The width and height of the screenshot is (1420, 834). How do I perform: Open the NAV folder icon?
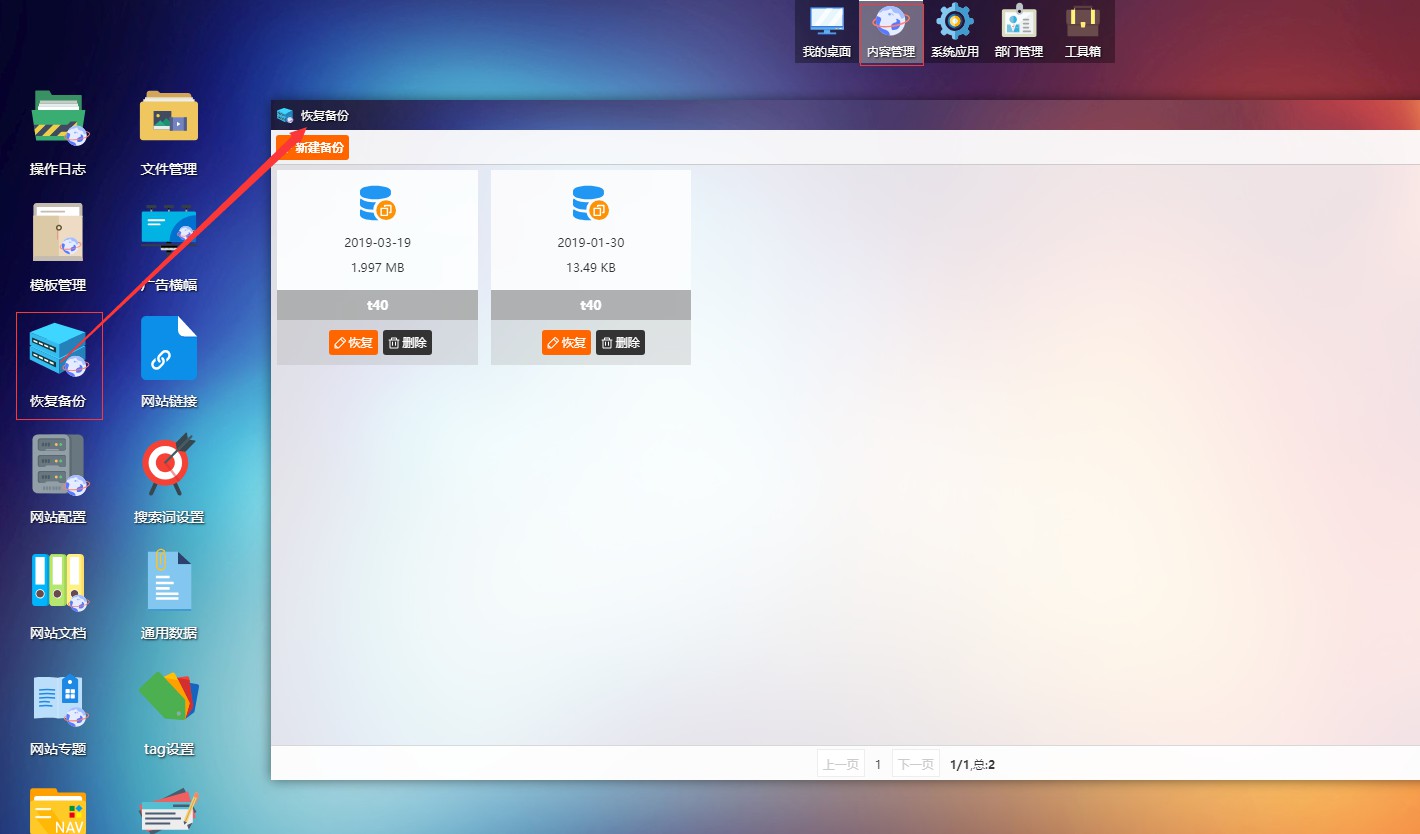[58, 812]
